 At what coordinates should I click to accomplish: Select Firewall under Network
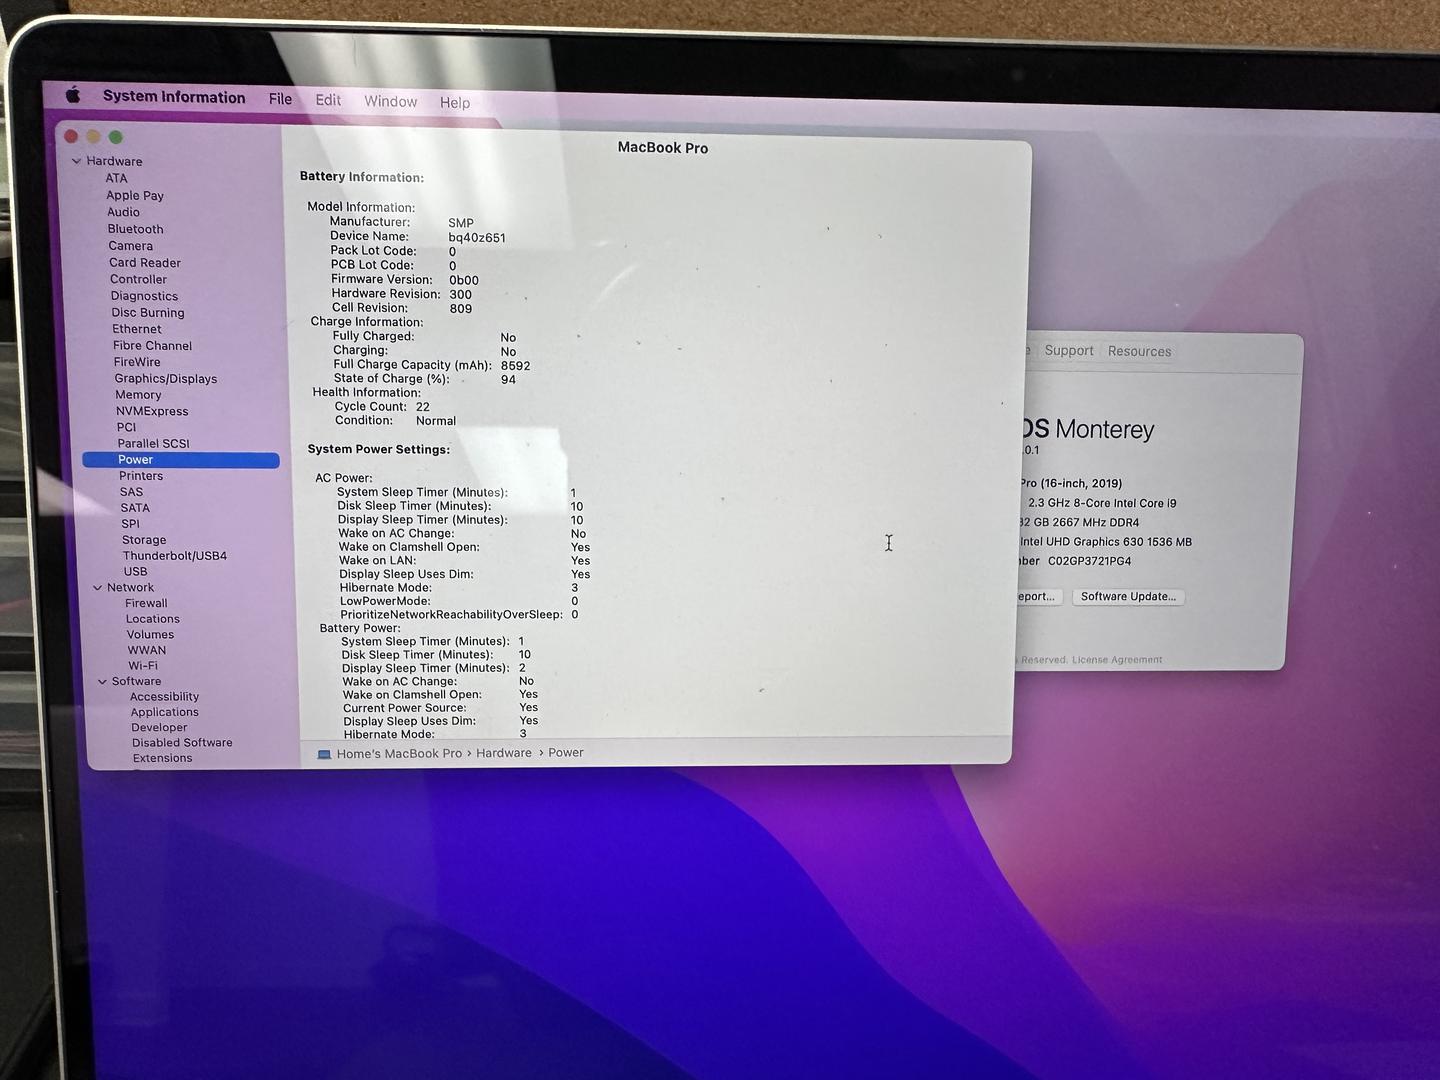coord(146,603)
